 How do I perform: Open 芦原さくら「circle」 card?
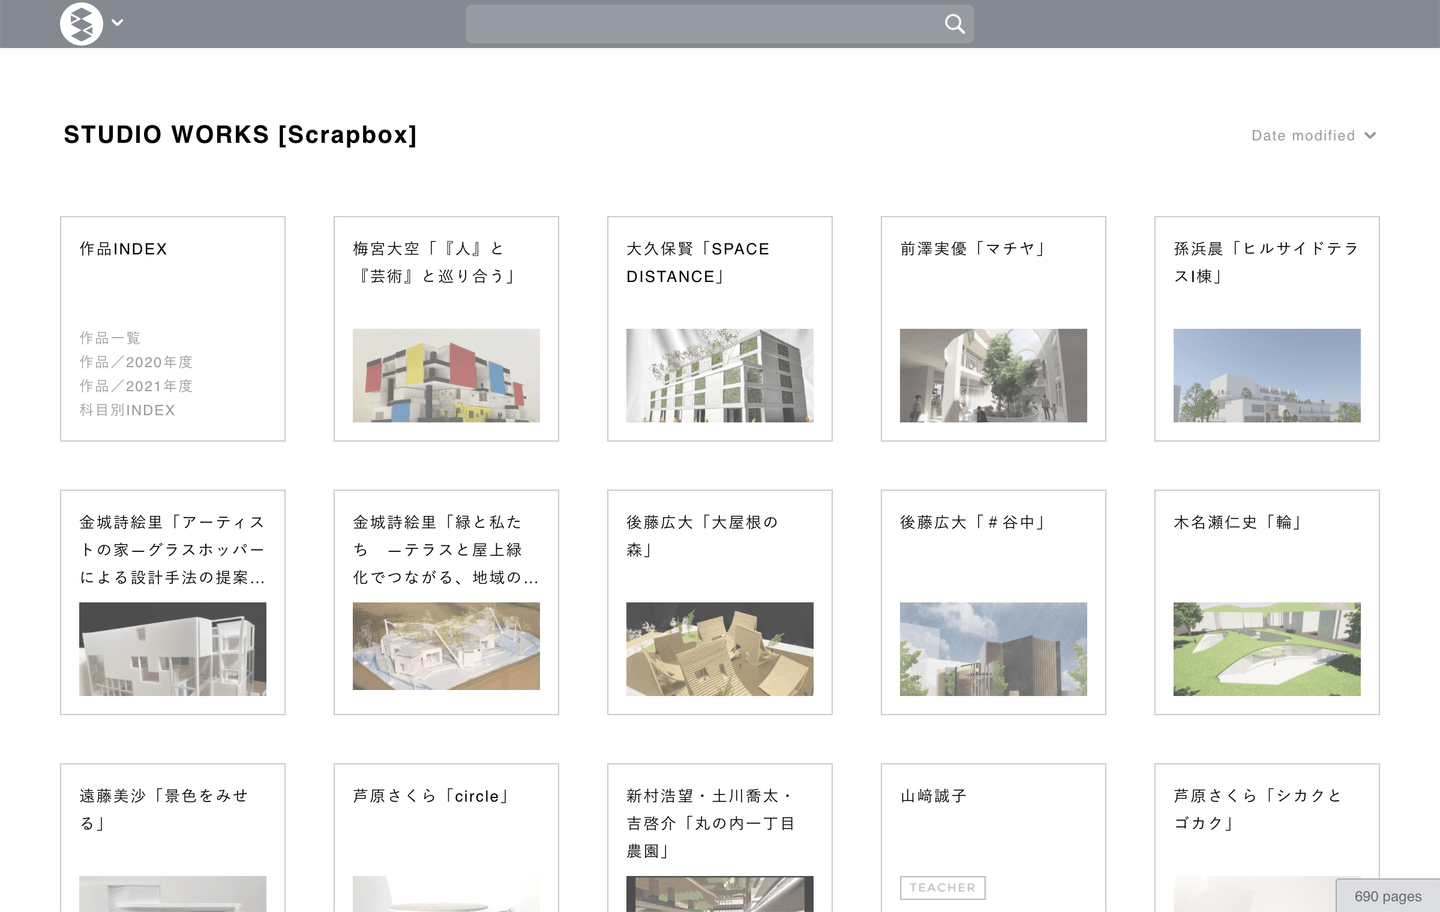446,838
